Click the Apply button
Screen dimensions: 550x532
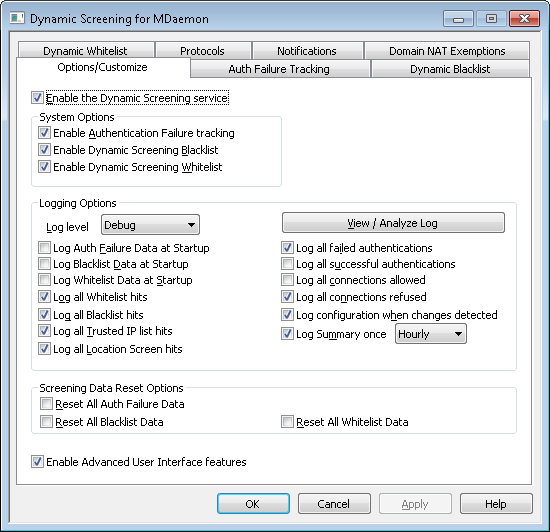tap(415, 504)
